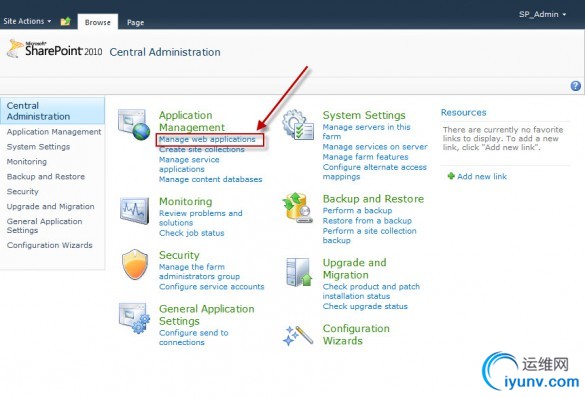Open Manage service applications link
Screen dimensions: 585x398
189,164
